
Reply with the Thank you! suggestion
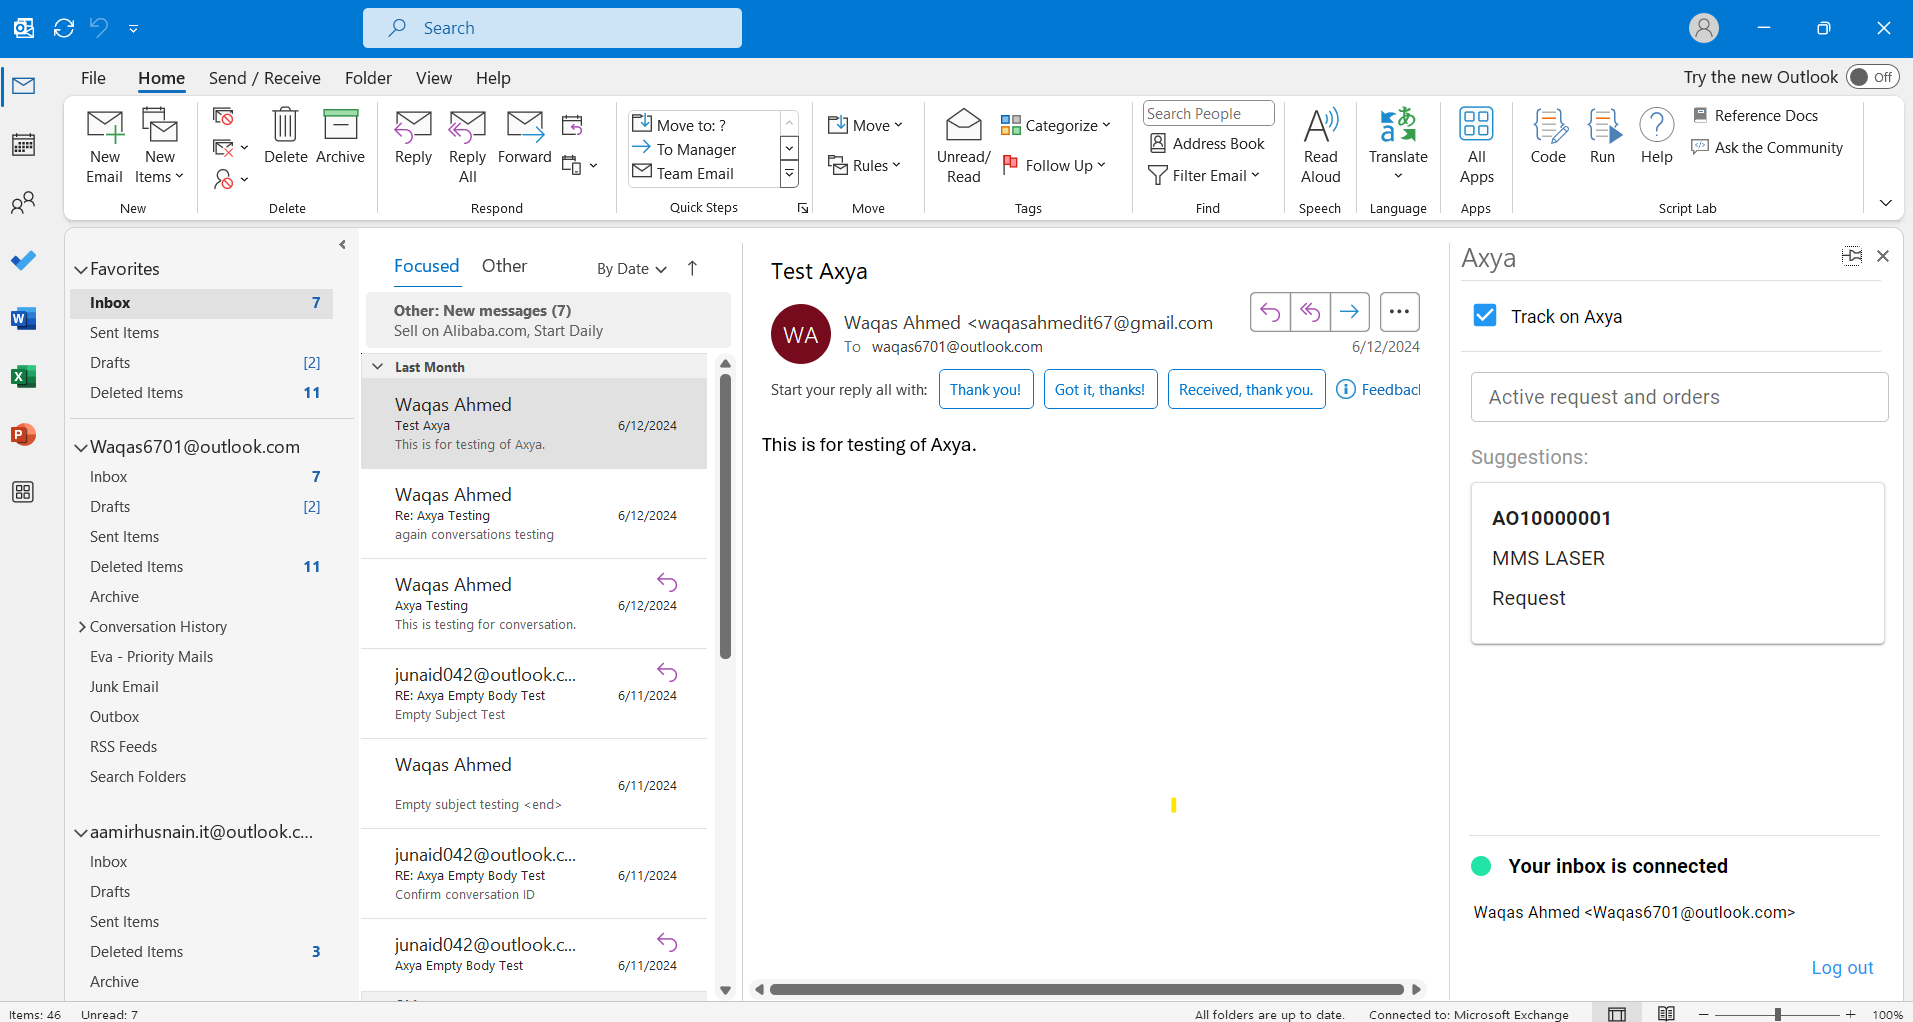pos(985,389)
